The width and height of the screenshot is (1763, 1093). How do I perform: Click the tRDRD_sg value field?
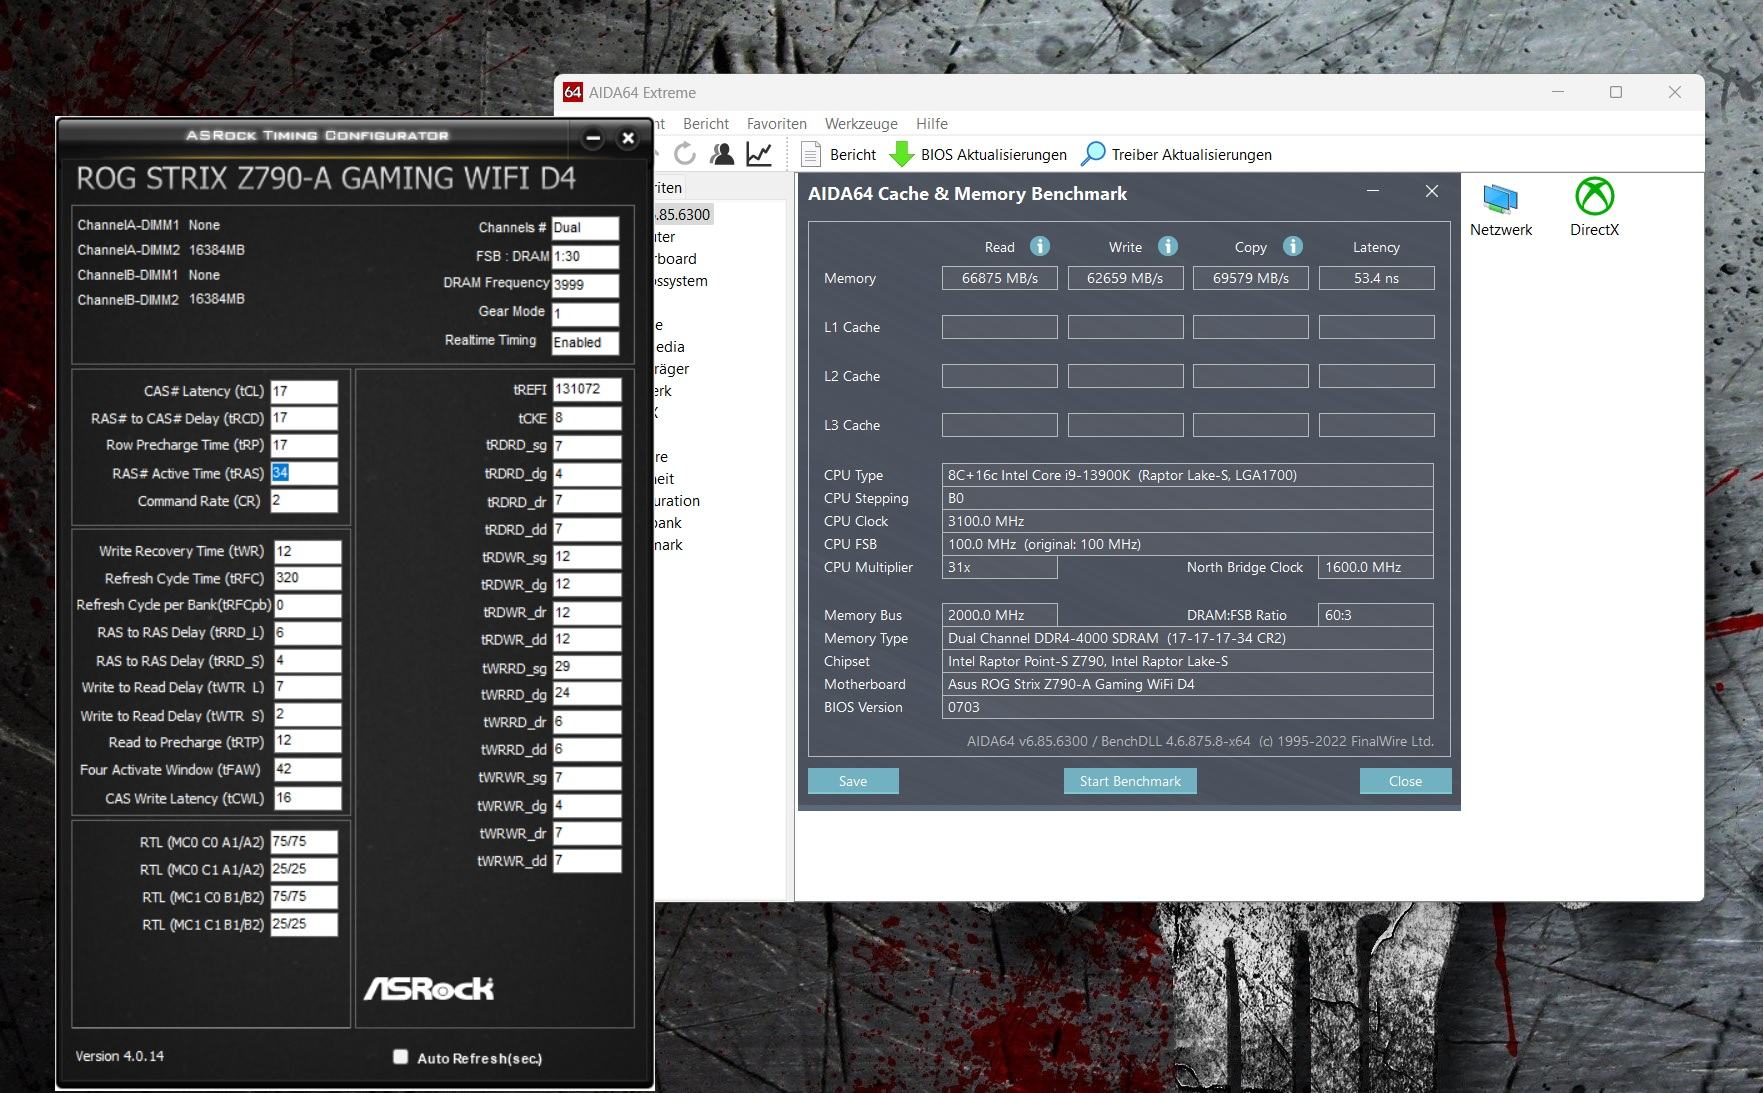(587, 446)
